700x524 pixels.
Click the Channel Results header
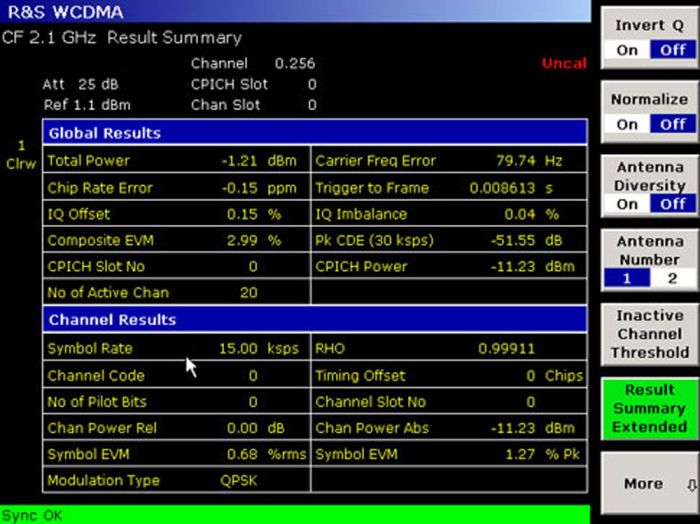coord(315,320)
